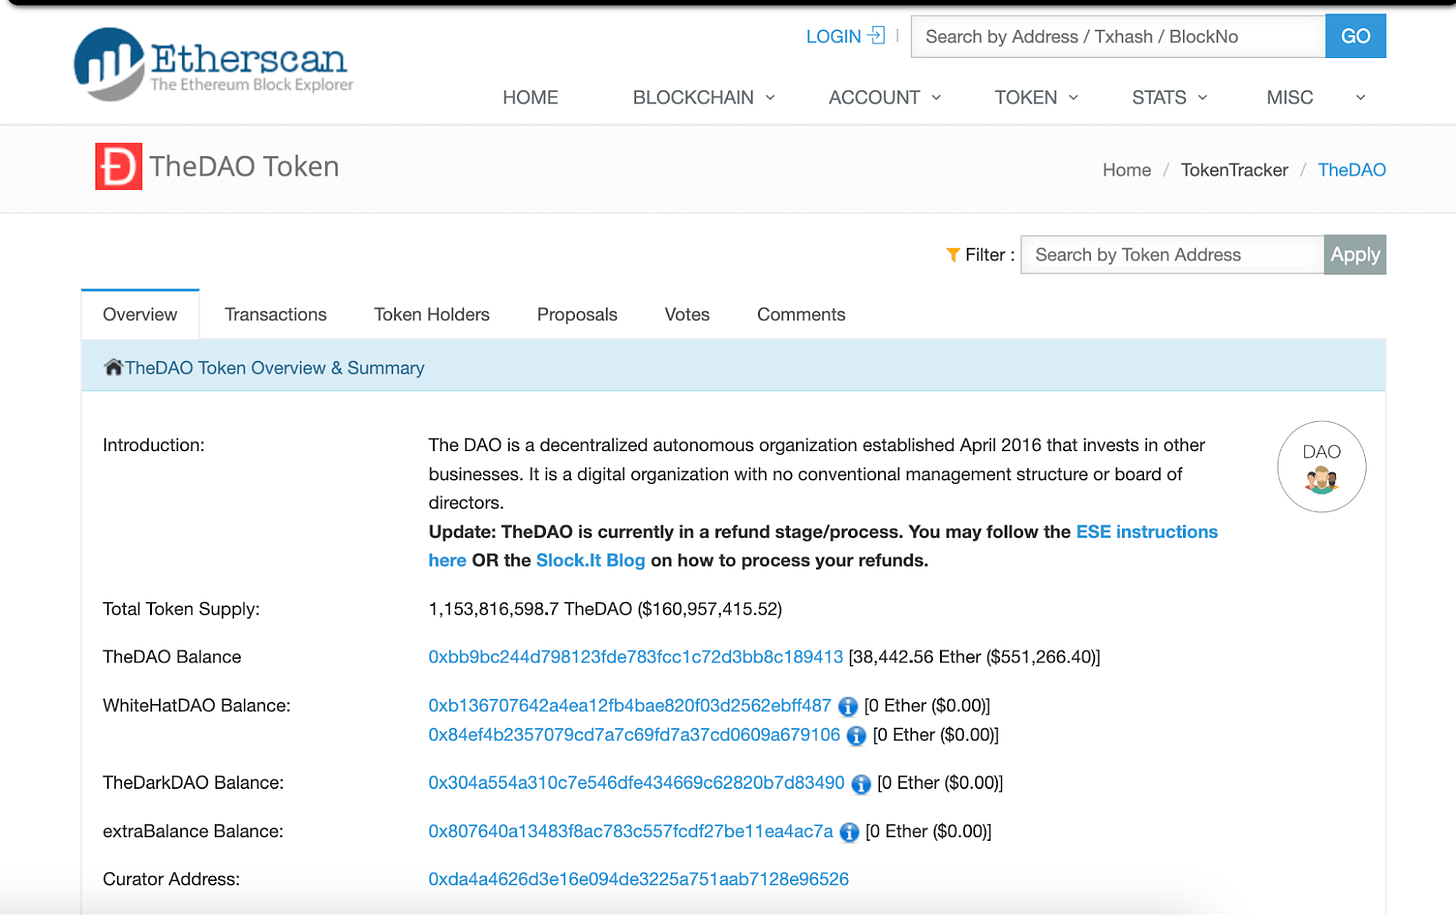The height and width of the screenshot is (915, 1456).
Task: Click the TheDarkDAO Balance label
Action: click(193, 782)
